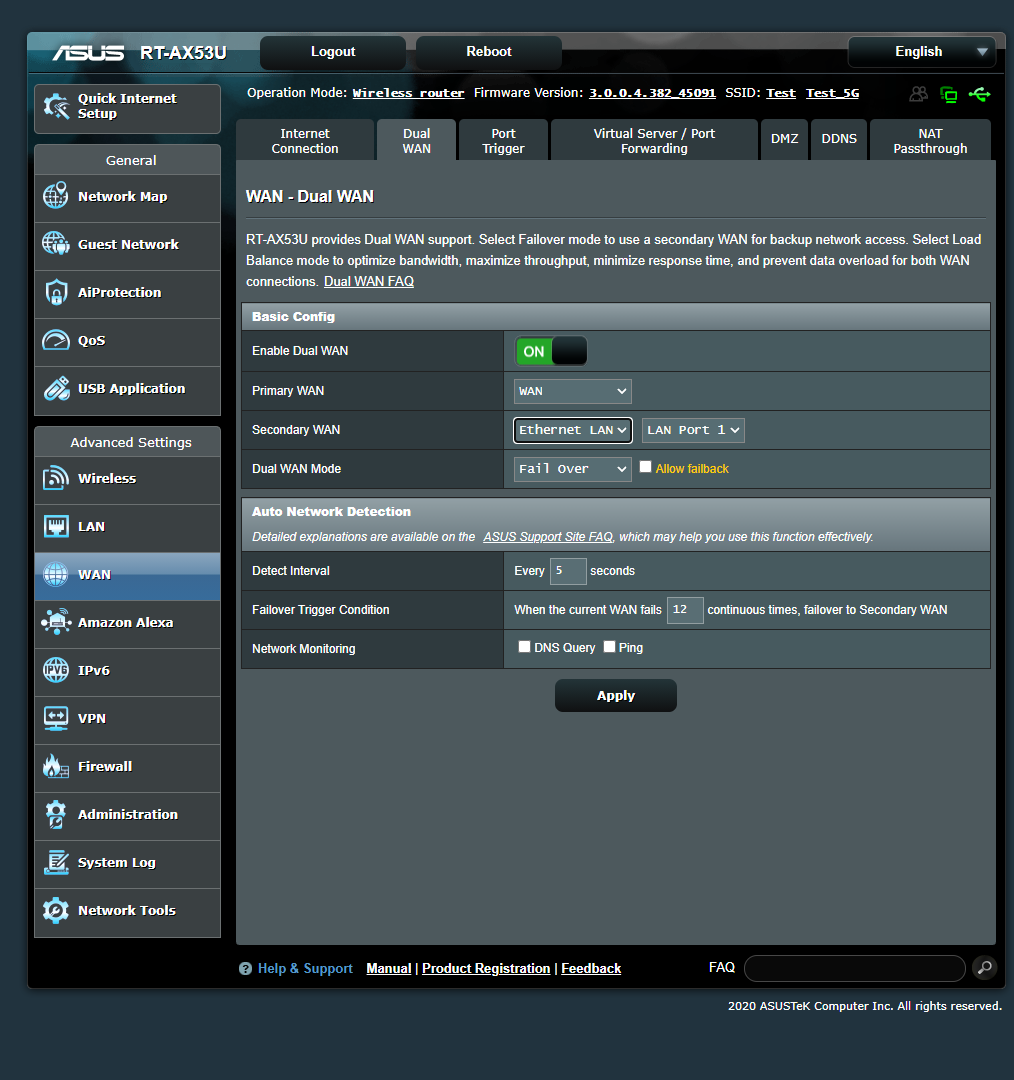This screenshot has height=1080, width=1014.
Task: Click the USB status icon in header
Action: point(980,93)
